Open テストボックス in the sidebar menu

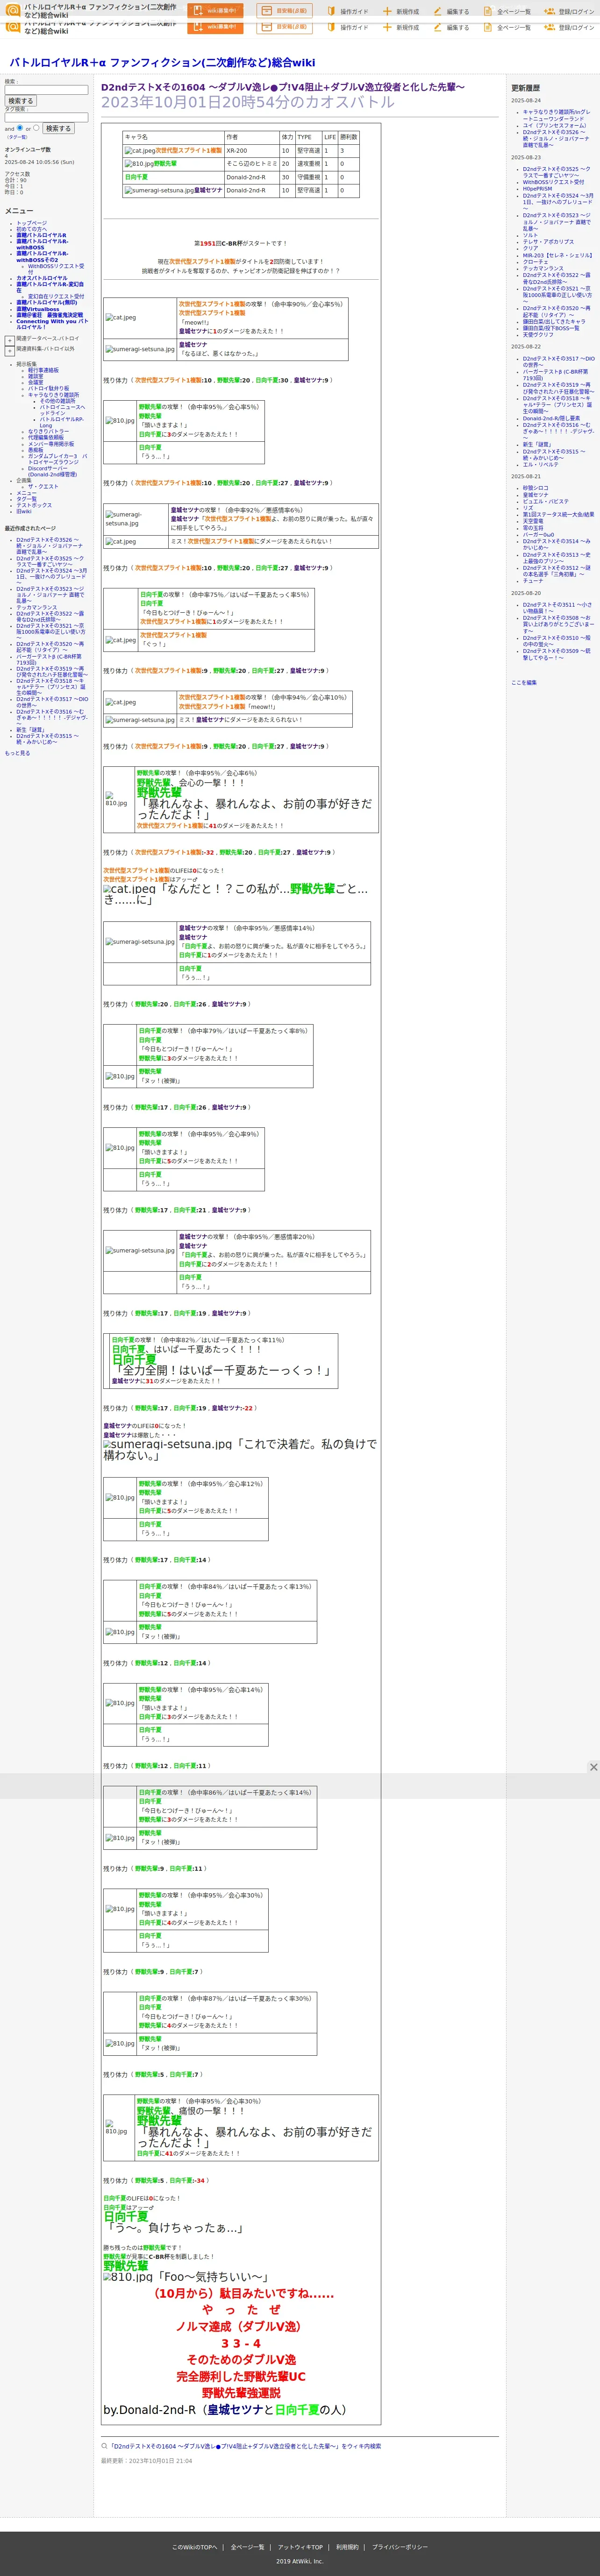pos(34,505)
